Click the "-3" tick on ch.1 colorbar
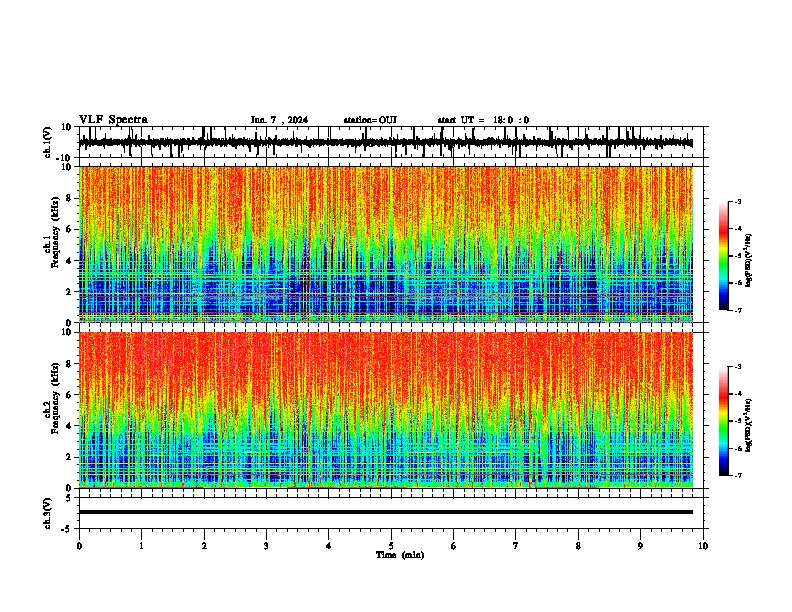The width and height of the screenshot is (792, 612). pos(738,201)
